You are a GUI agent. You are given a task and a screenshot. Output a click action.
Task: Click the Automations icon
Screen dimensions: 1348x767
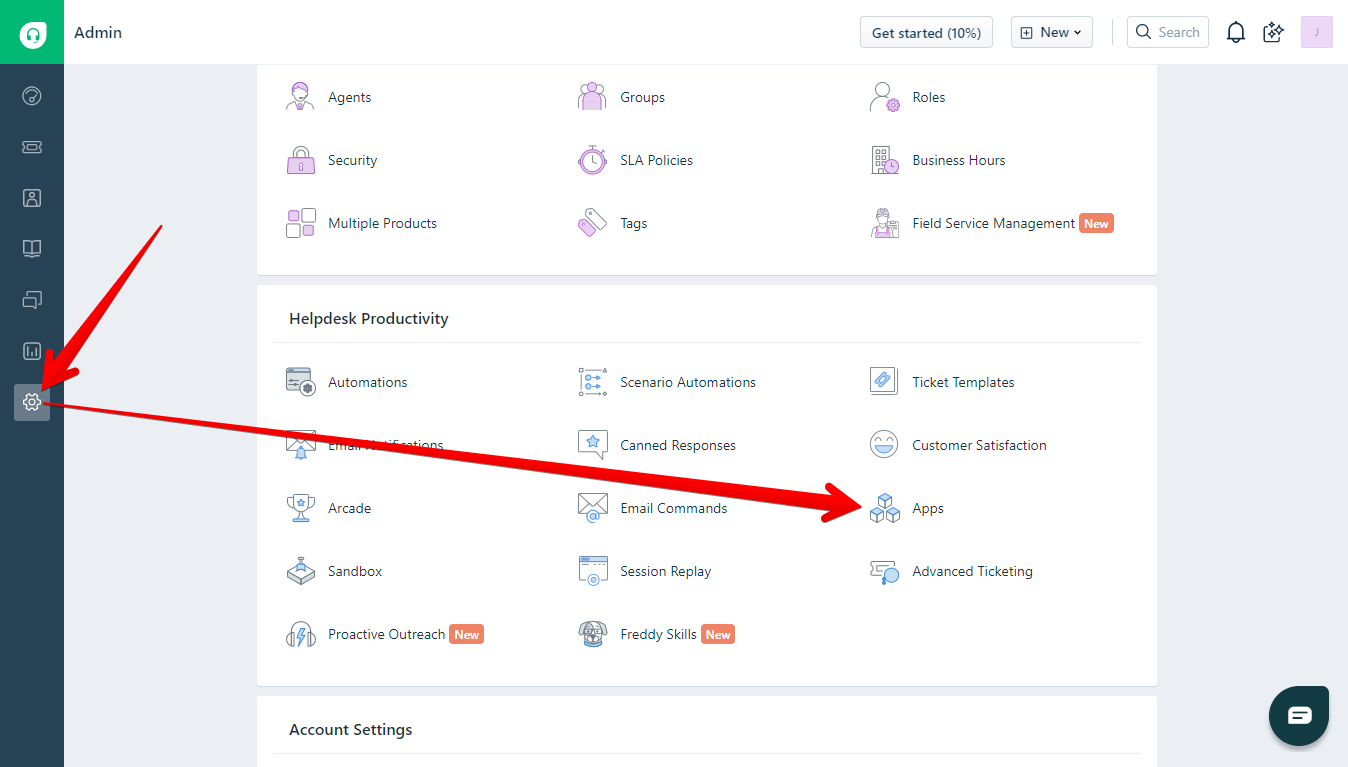tap(300, 382)
